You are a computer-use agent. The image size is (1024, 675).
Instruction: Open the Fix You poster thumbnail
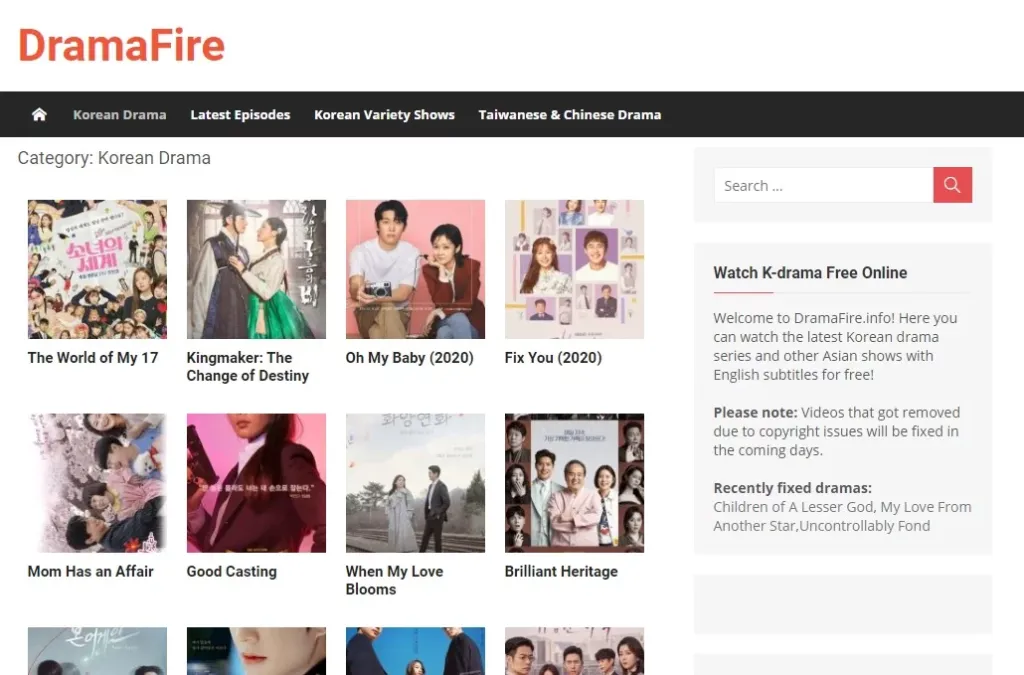point(574,269)
